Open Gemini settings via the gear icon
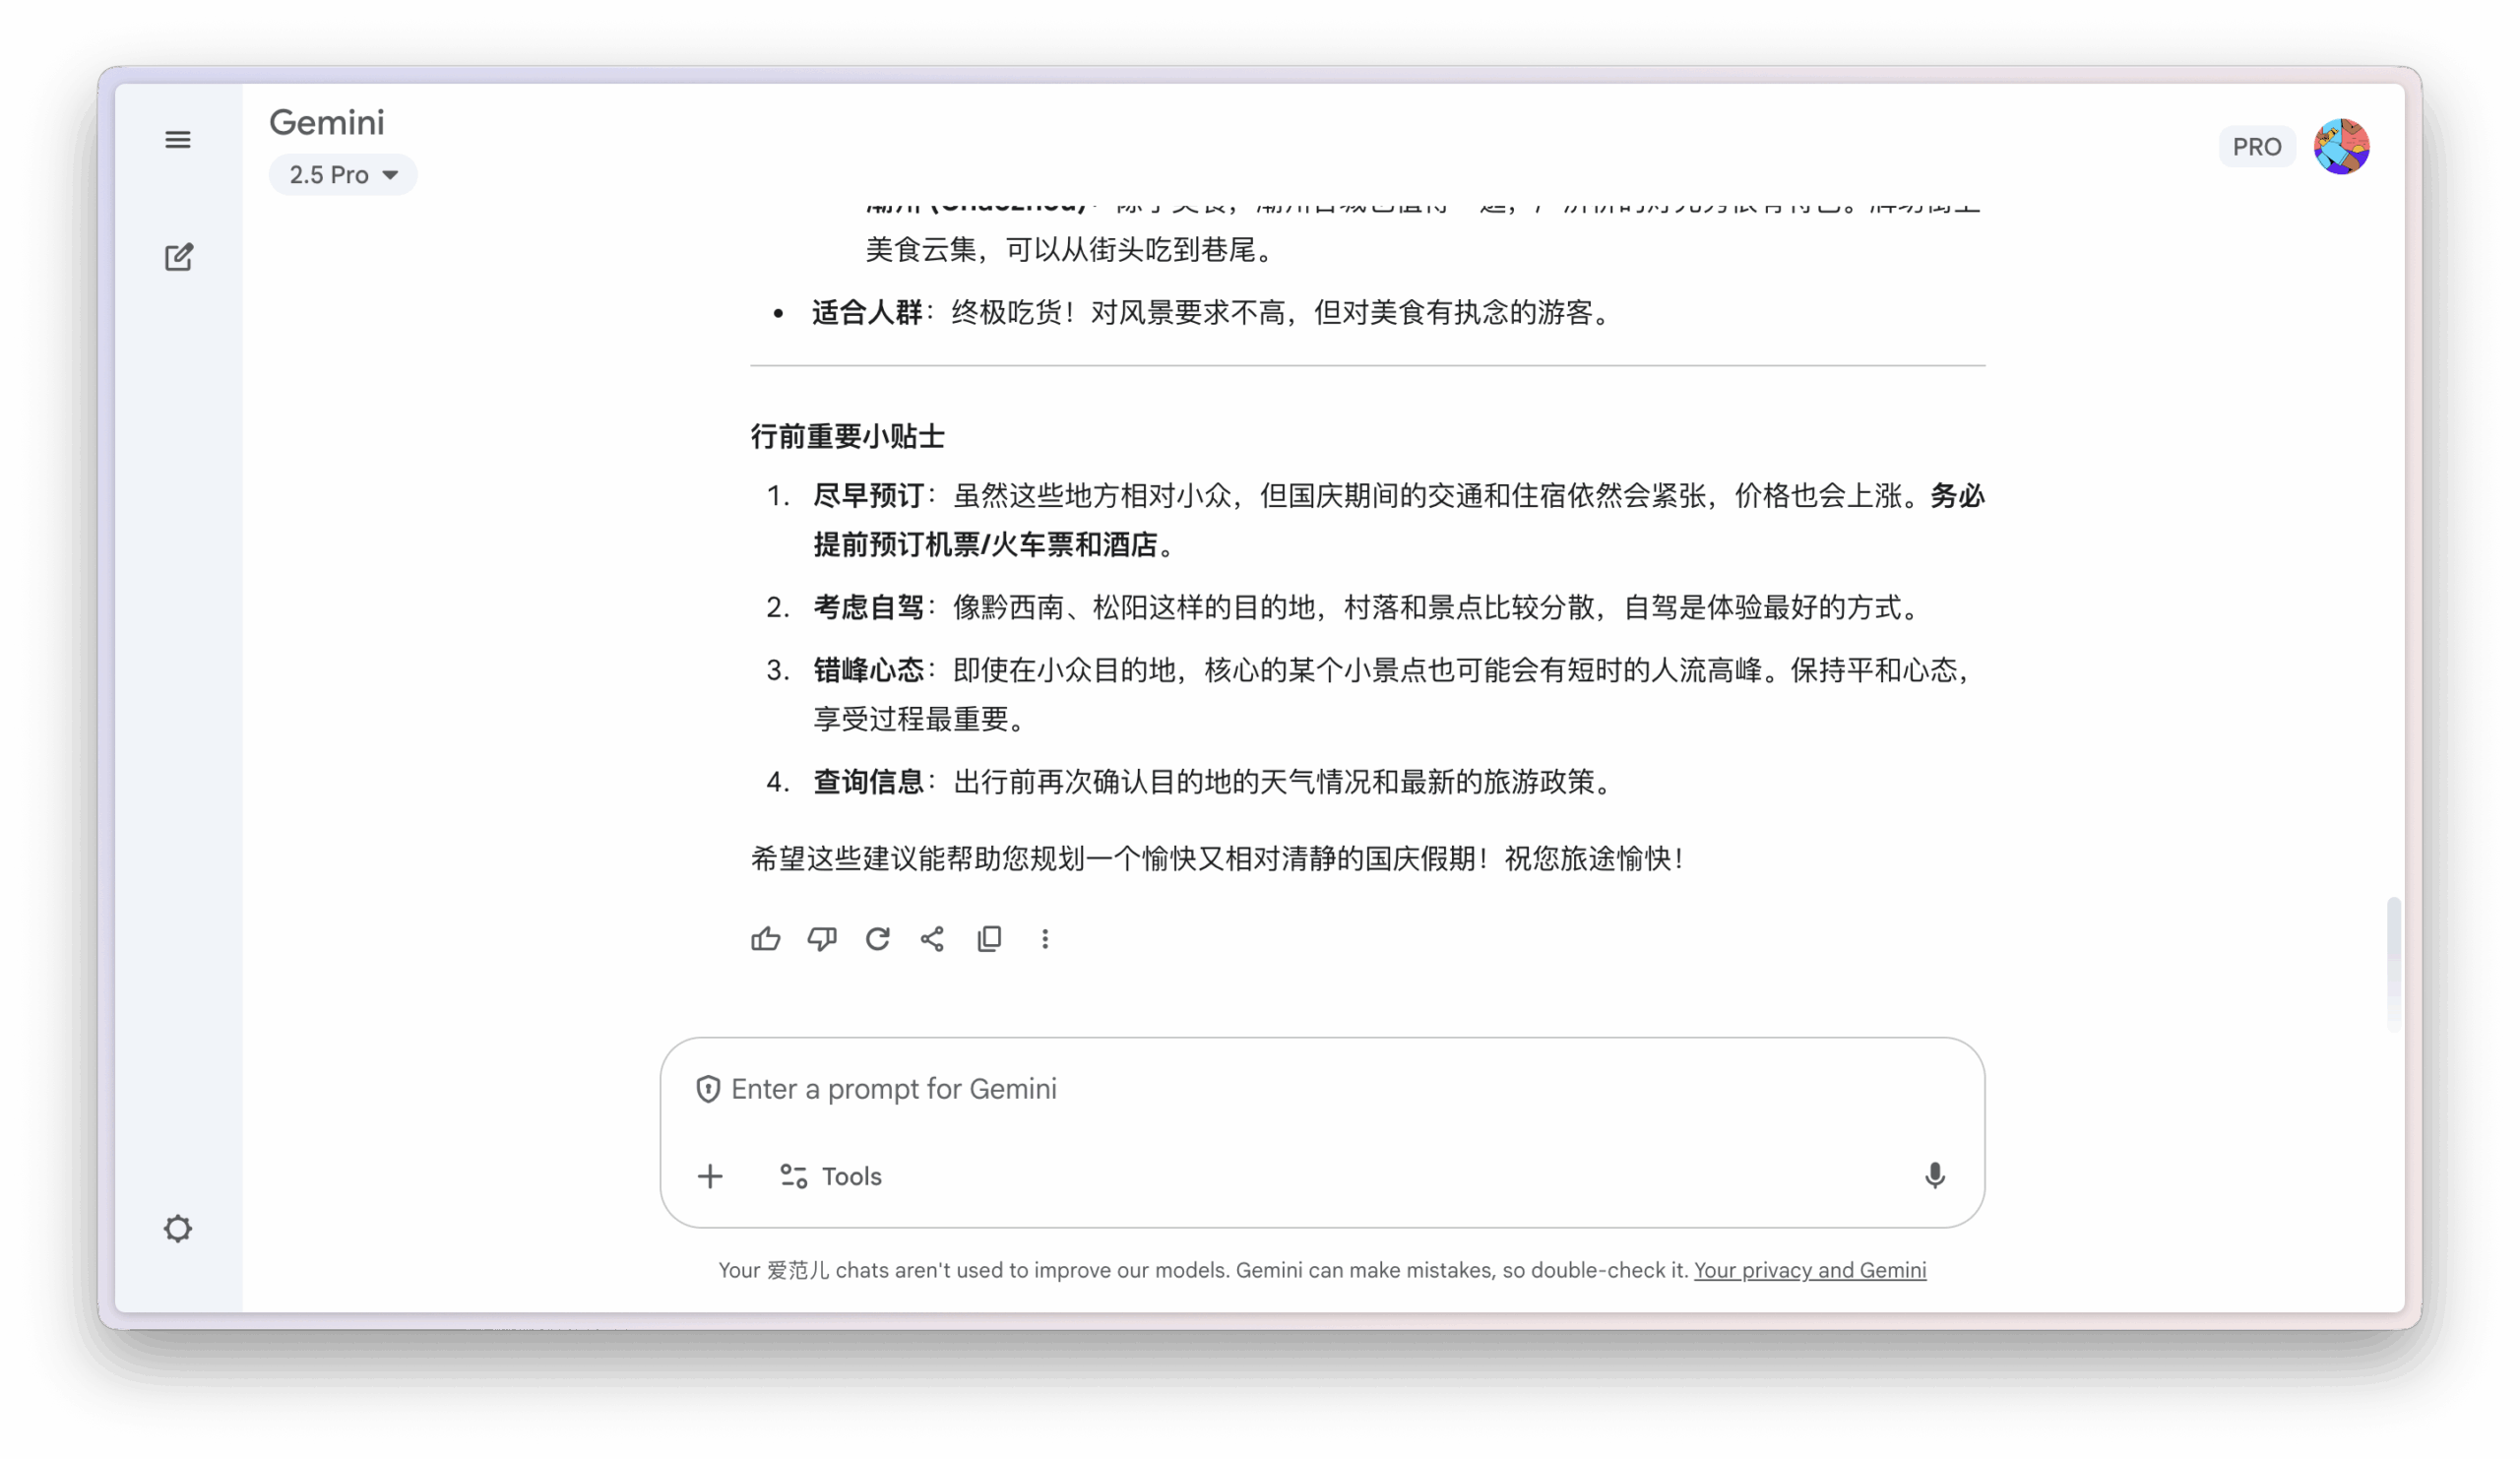 (x=178, y=1228)
